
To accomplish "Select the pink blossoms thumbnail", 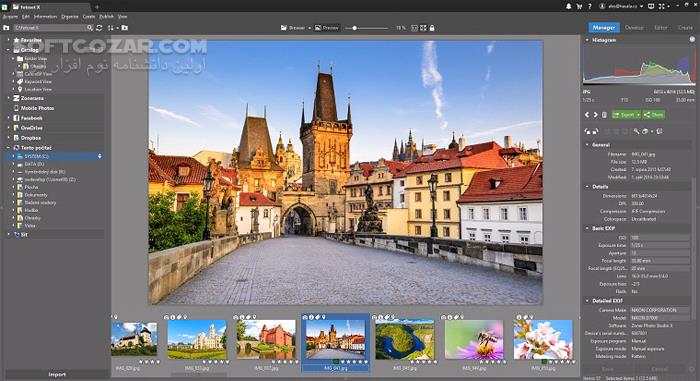I will tap(543, 339).
